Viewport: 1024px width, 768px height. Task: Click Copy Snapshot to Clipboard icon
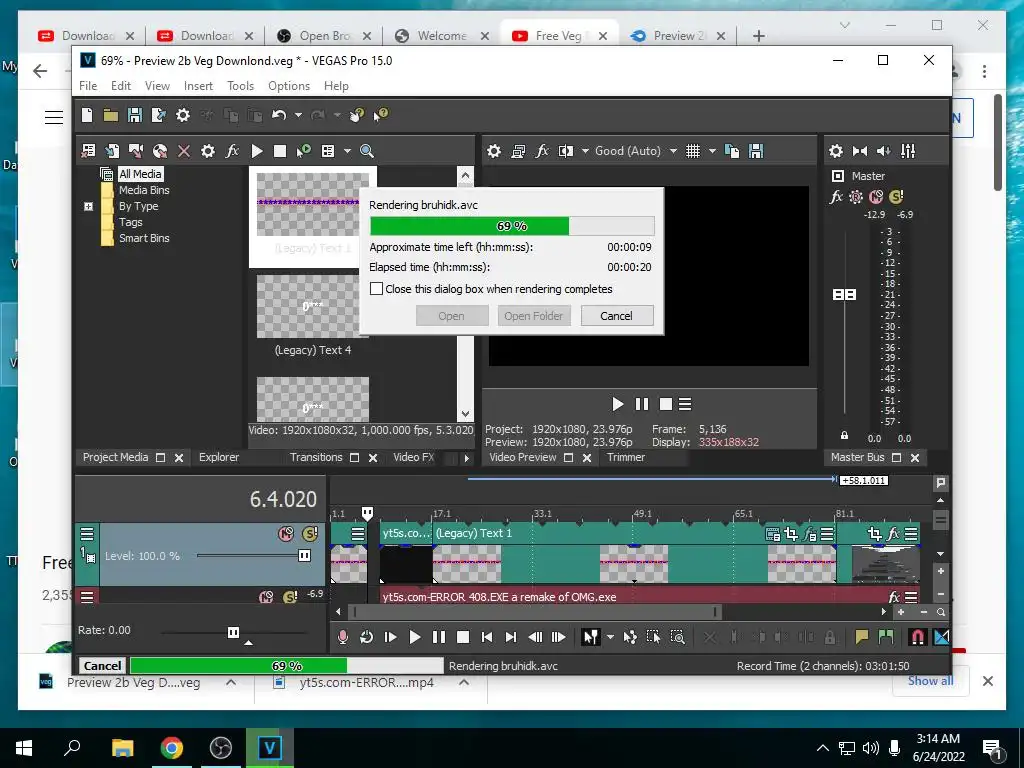click(x=732, y=152)
